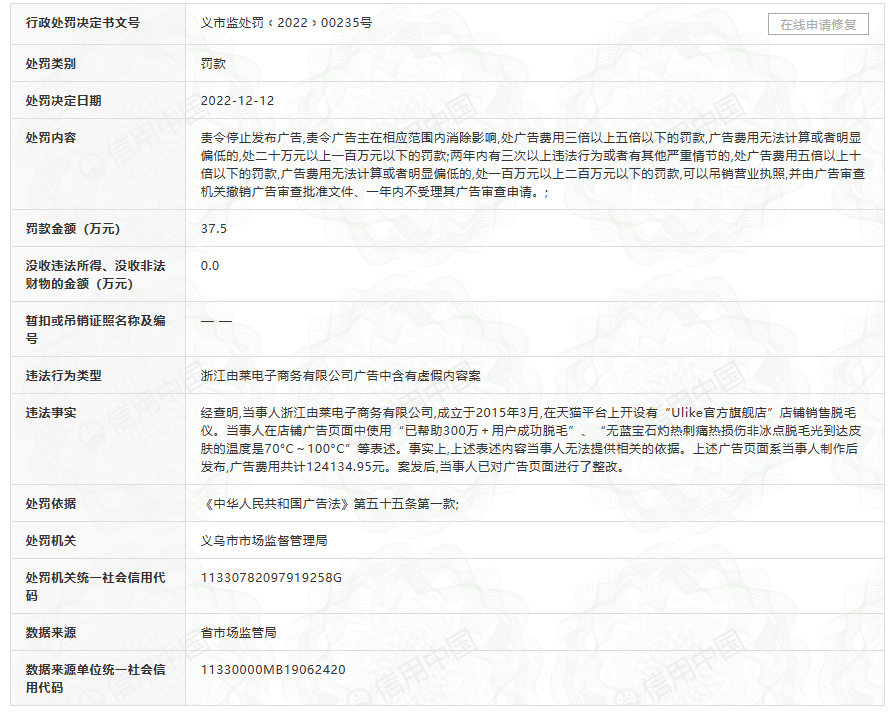Click the 处罚类别 value 罚款
The width and height of the screenshot is (890, 714).
pos(213,64)
